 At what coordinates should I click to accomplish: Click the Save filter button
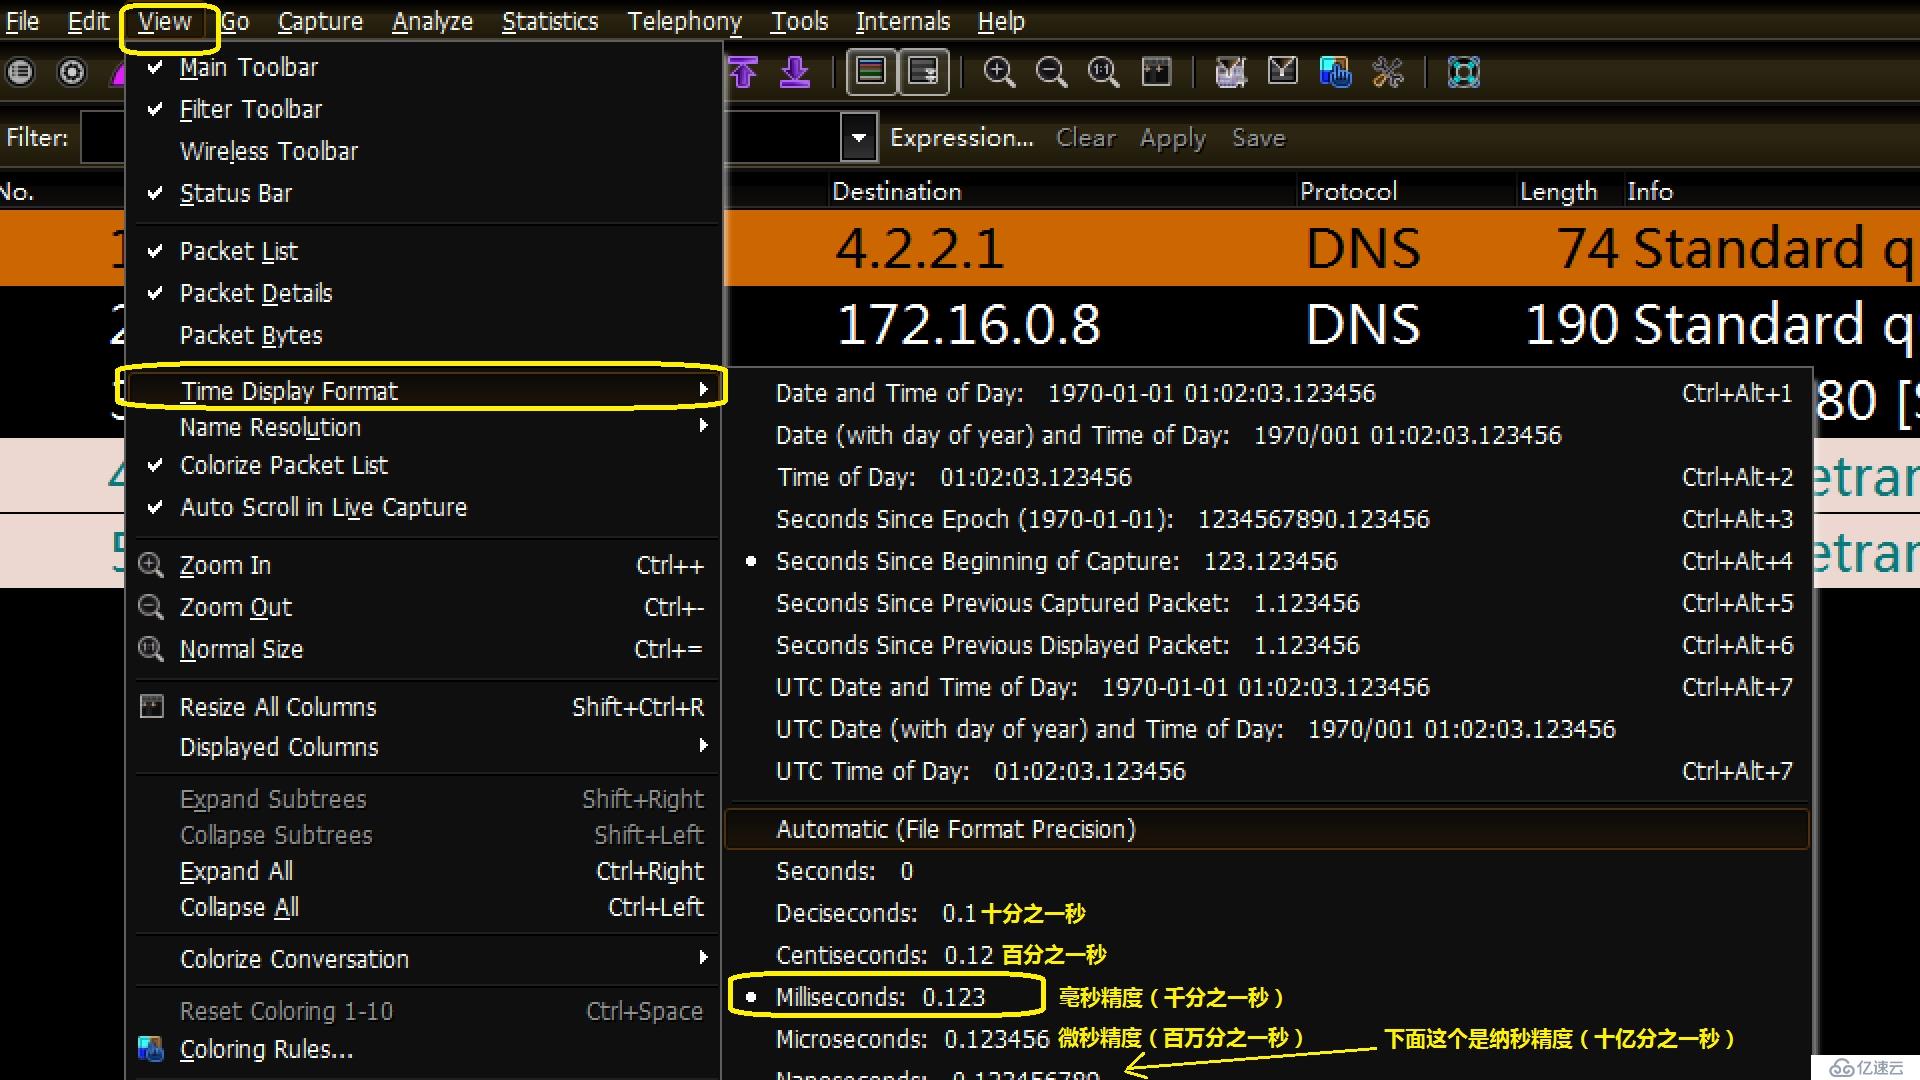tap(1258, 138)
